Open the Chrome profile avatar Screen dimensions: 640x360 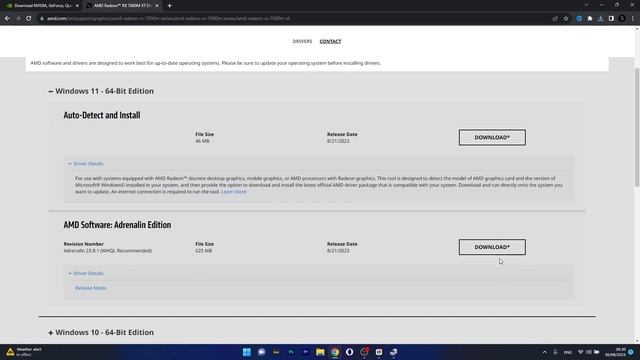pos(622,18)
